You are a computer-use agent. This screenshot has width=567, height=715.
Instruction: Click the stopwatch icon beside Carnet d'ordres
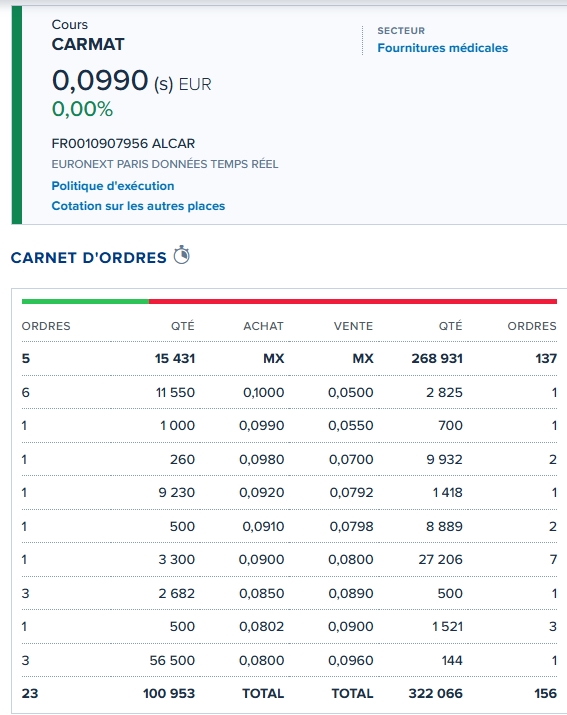(x=182, y=255)
